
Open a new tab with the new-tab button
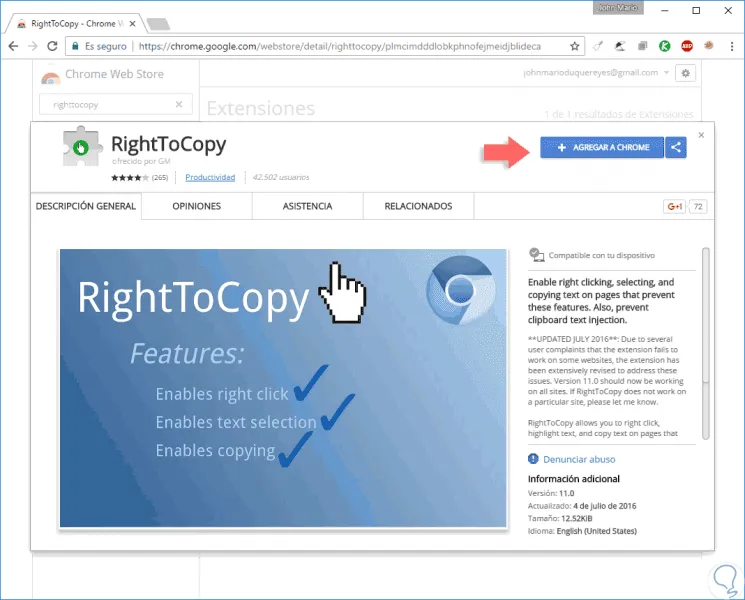point(158,24)
